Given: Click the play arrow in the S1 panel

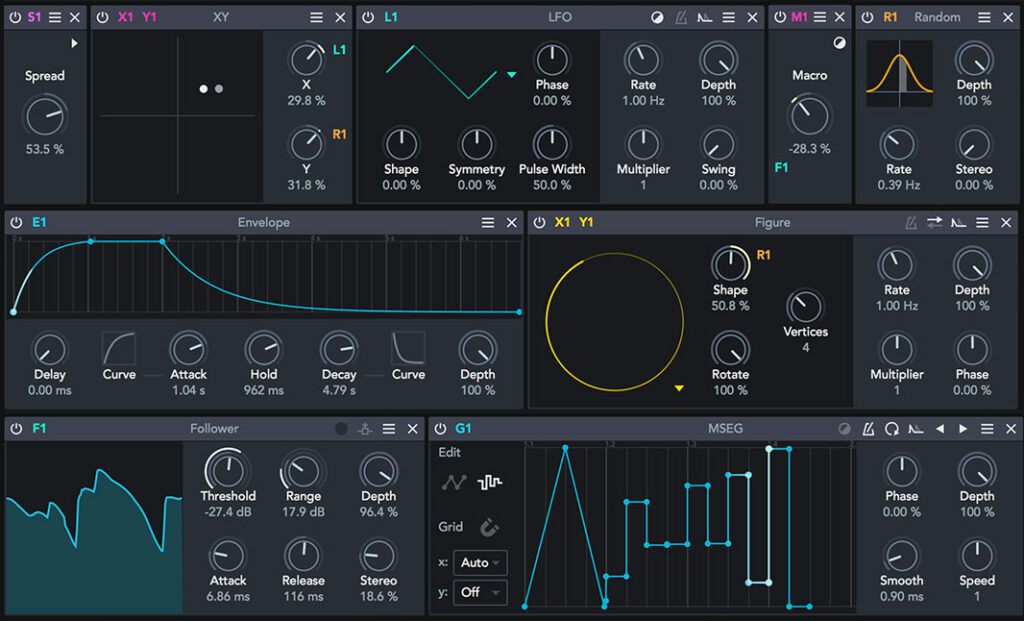Looking at the screenshot, I should click(x=74, y=43).
